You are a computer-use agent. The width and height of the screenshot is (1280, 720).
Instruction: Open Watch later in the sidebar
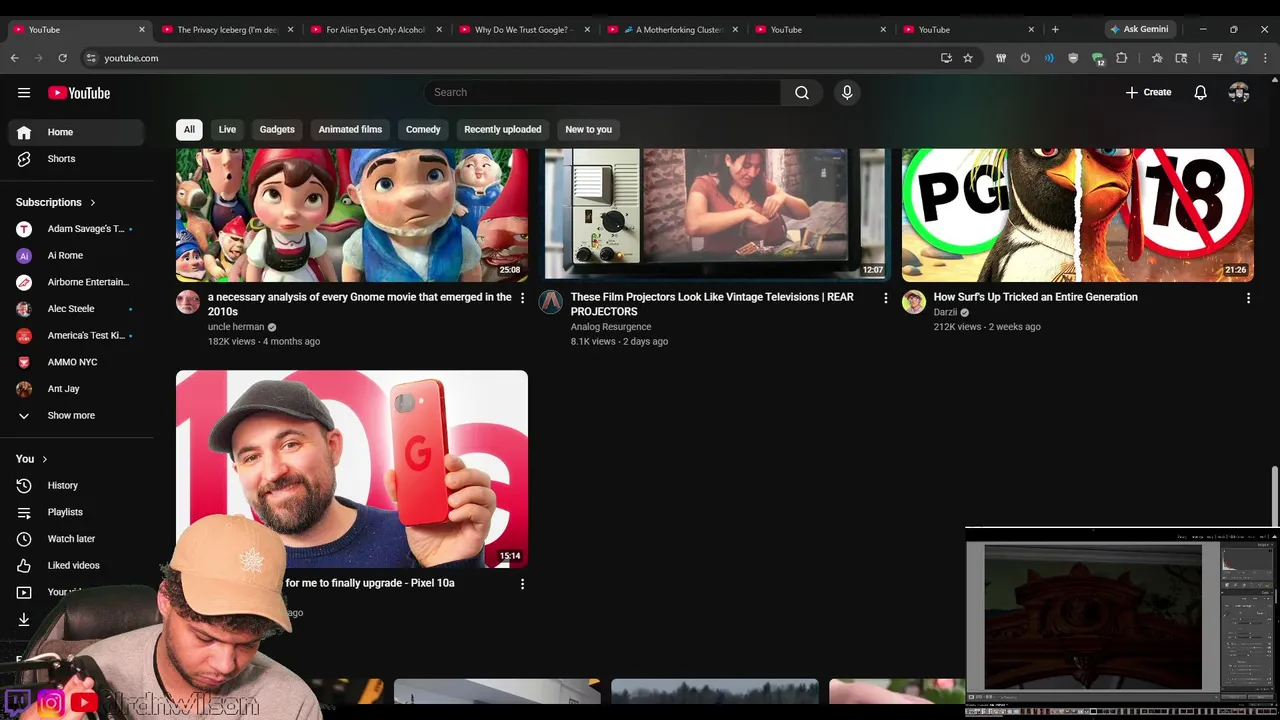click(77, 539)
